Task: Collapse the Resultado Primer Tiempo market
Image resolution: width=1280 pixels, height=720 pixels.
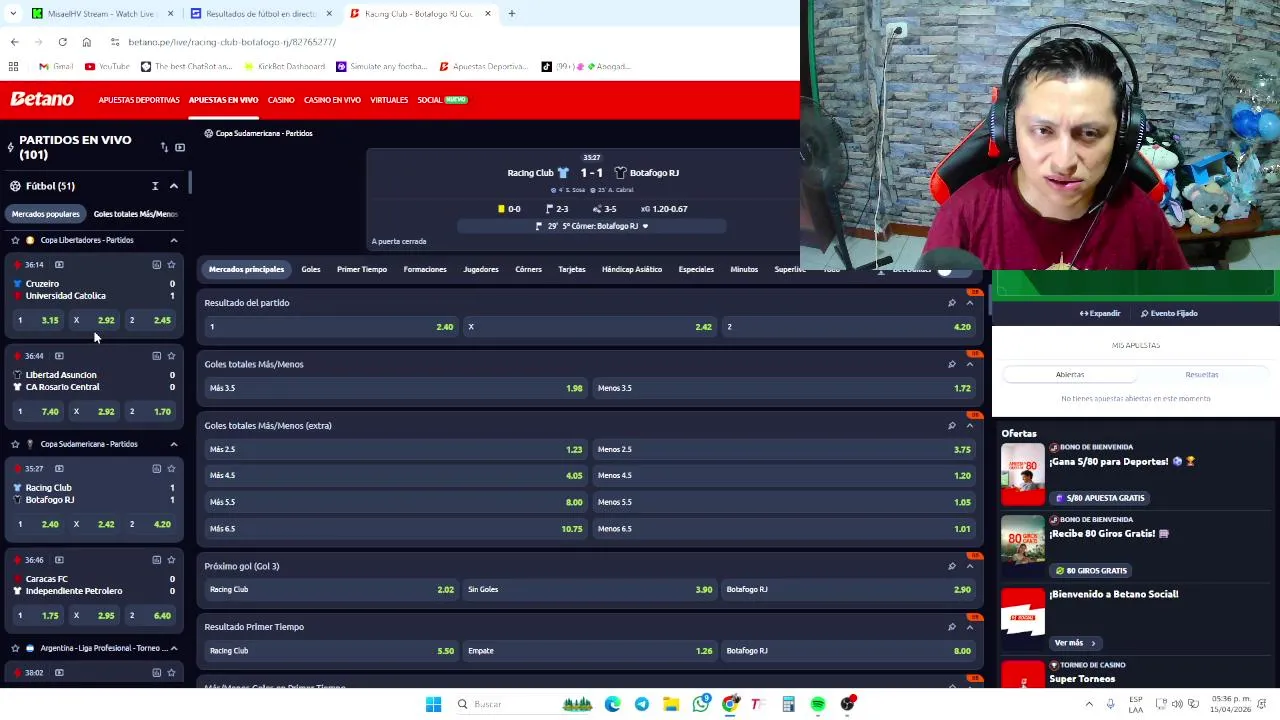Action: [969, 627]
